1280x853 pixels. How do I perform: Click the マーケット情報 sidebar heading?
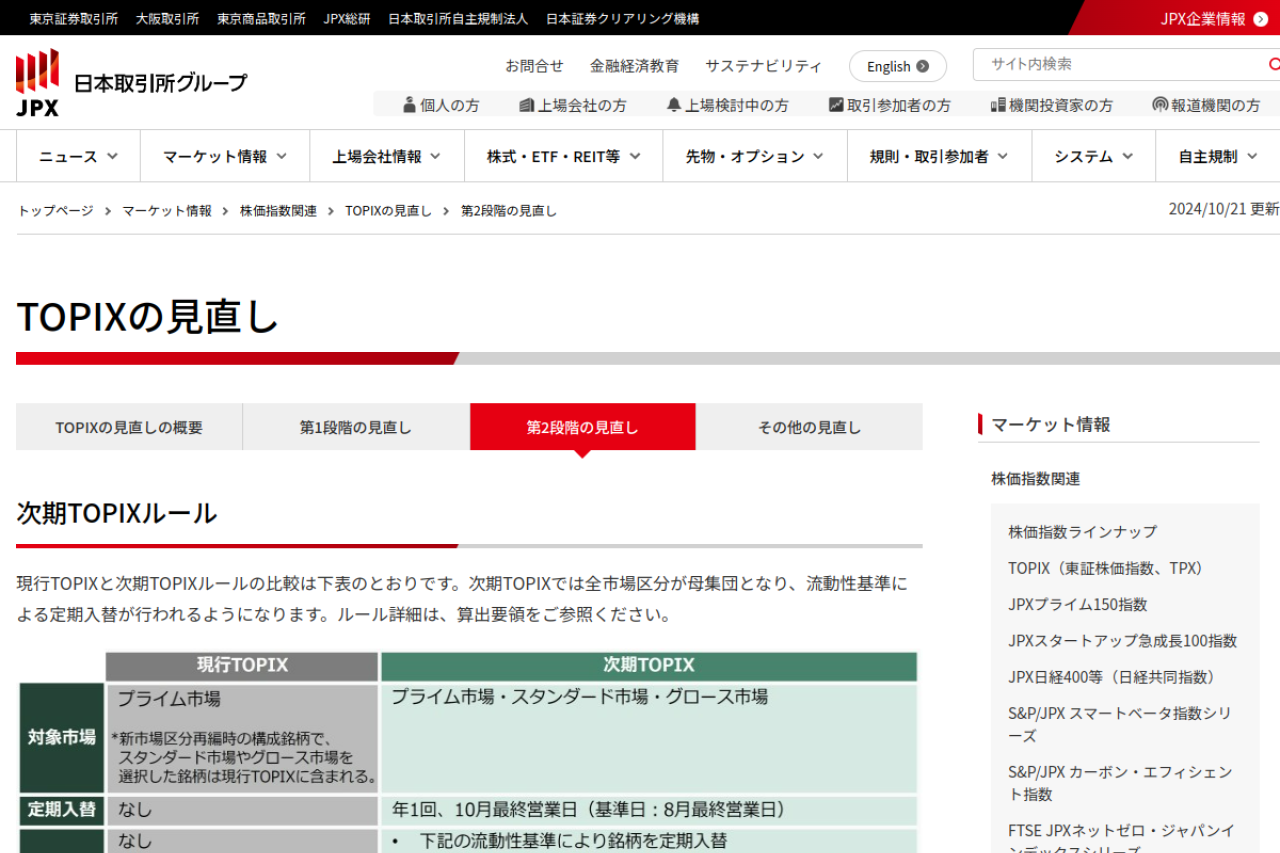(x=1051, y=424)
